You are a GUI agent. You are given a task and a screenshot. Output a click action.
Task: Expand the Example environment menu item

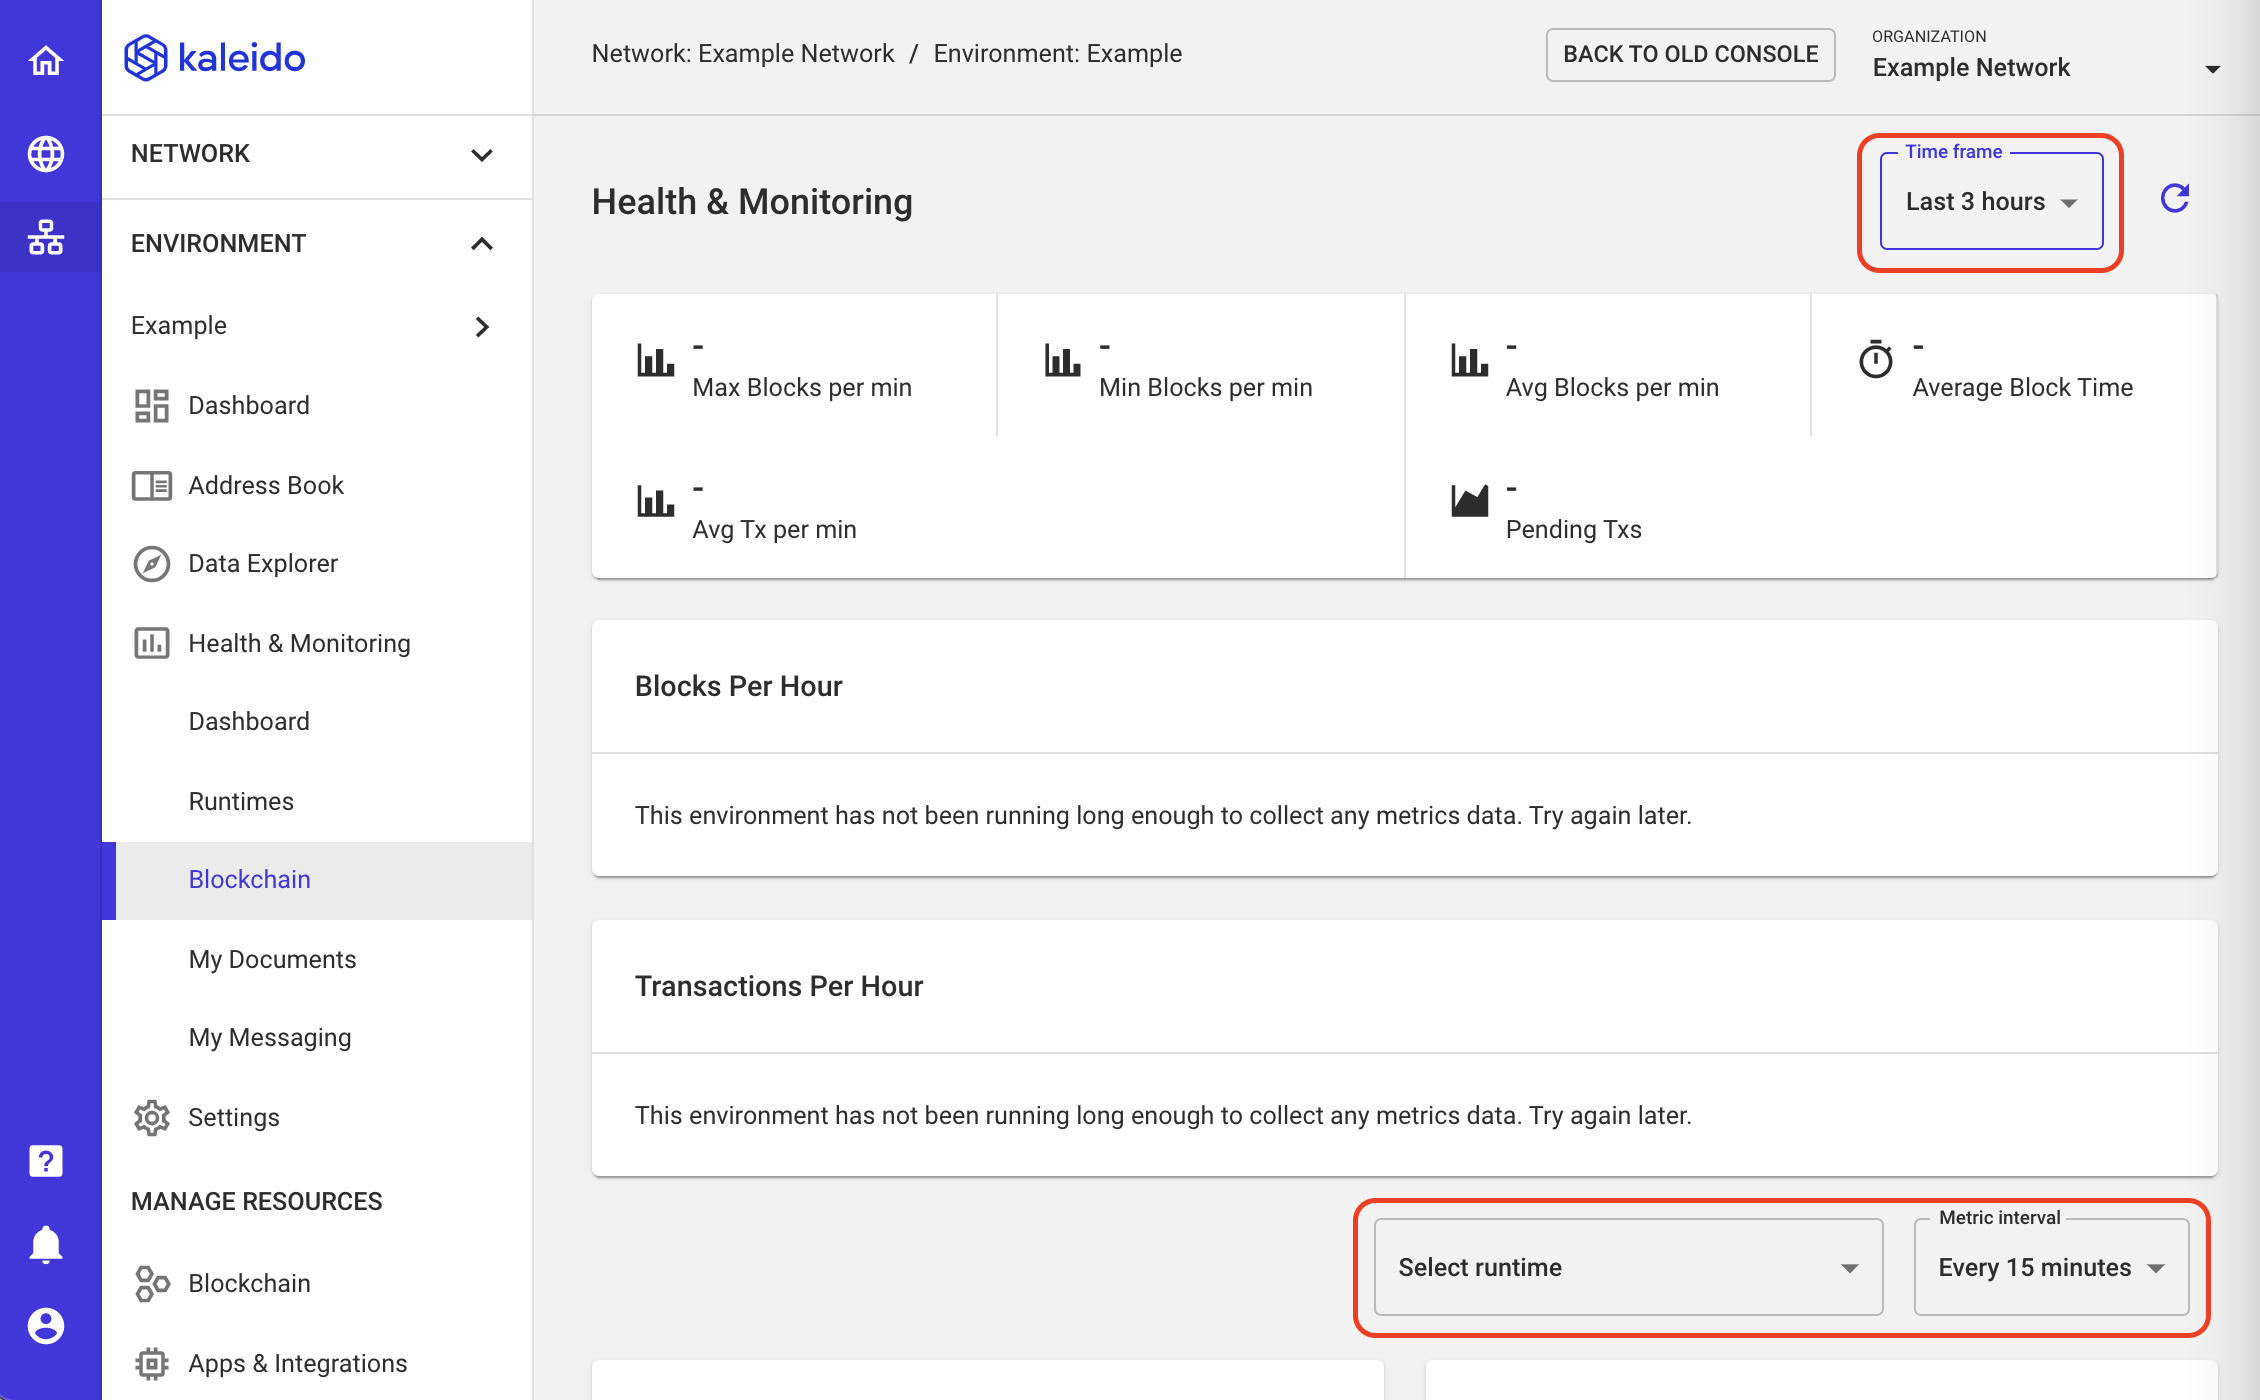[x=483, y=326]
